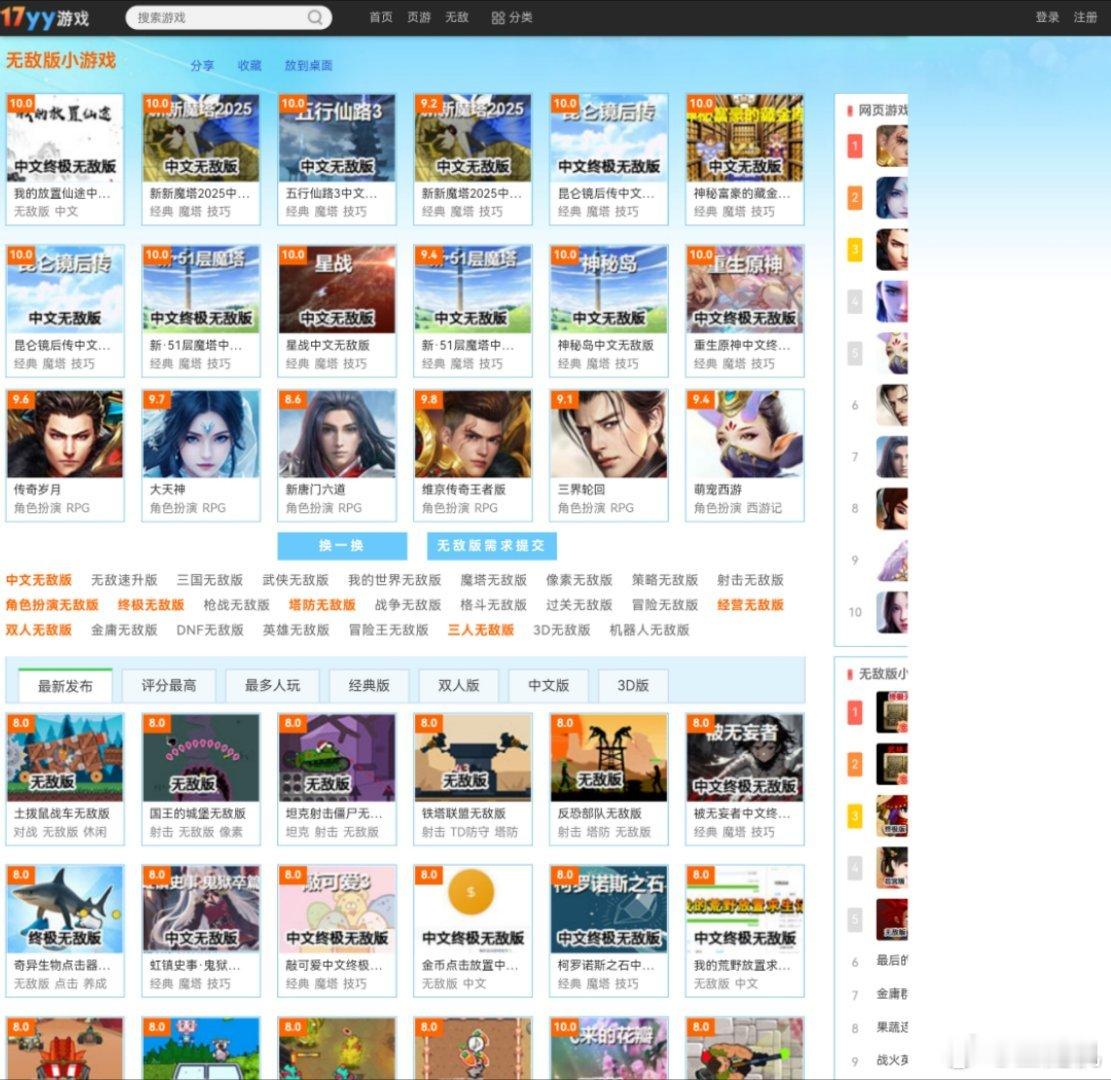
Task: Open the 坦克射击僵尸 game thumbnail
Action: click(337, 758)
